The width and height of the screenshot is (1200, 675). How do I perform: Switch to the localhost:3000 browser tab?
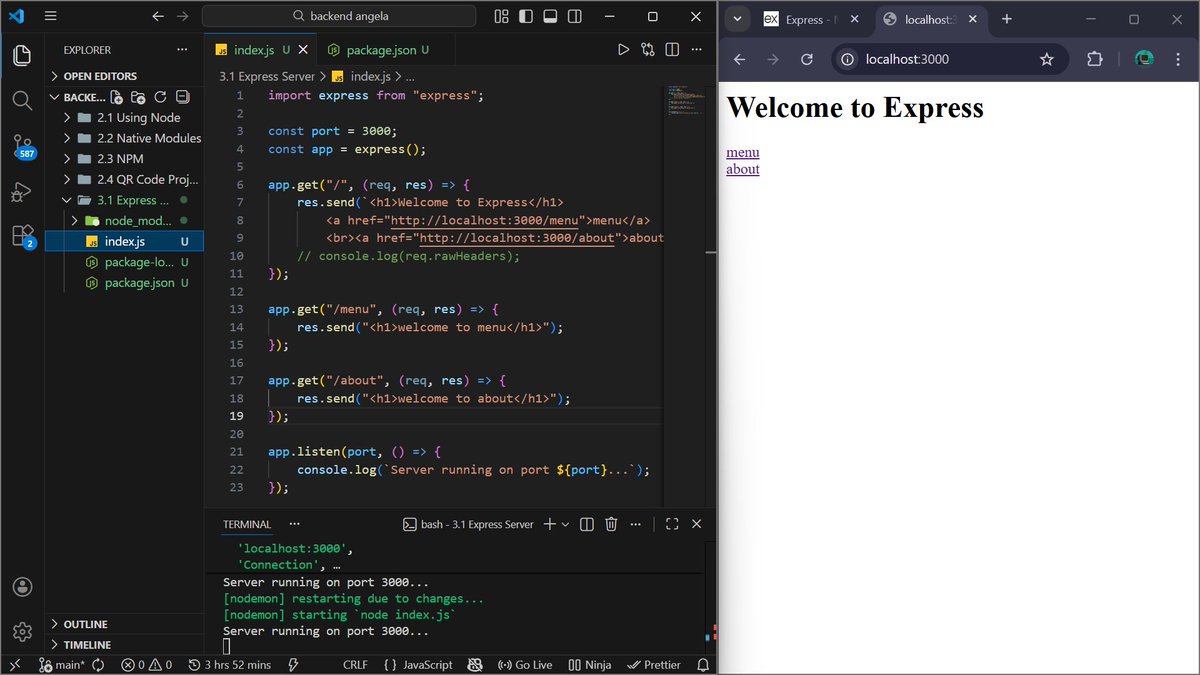click(x=925, y=19)
